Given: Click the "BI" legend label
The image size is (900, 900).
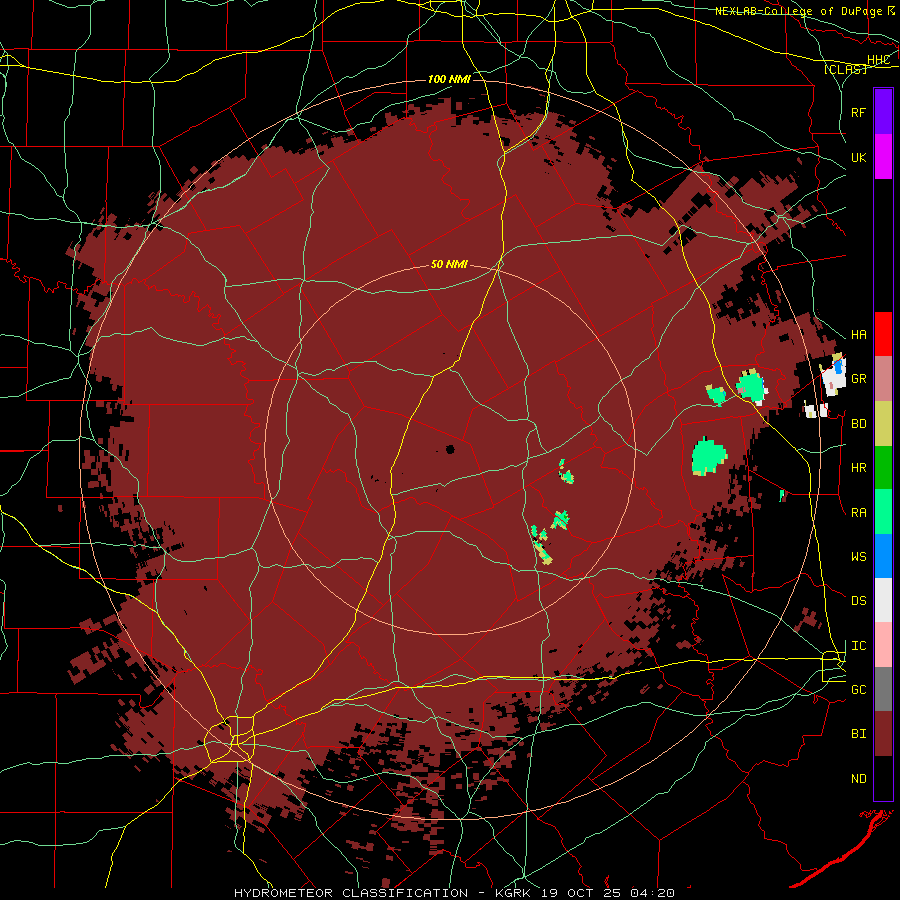Looking at the screenshot, I should (x=858, y=734).
